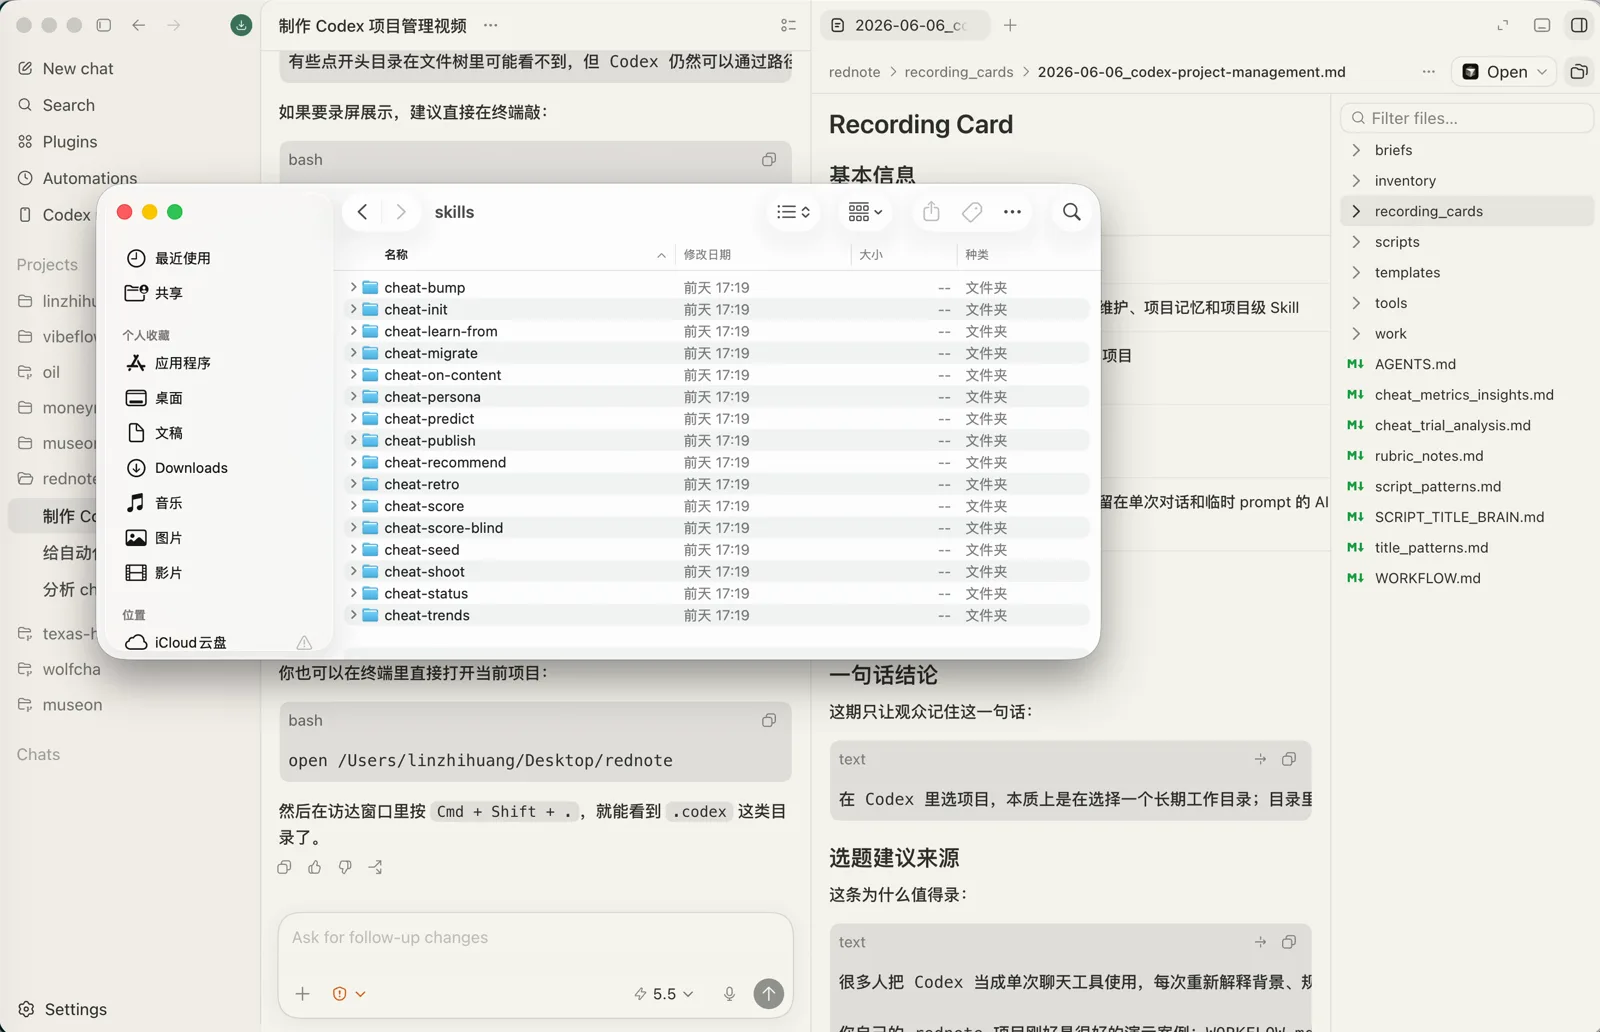Image resolution: width=1600 pixels, height=1032 pixels.
Task: Copy the file path icon near Open
Action: click(x=1579, y=72)
